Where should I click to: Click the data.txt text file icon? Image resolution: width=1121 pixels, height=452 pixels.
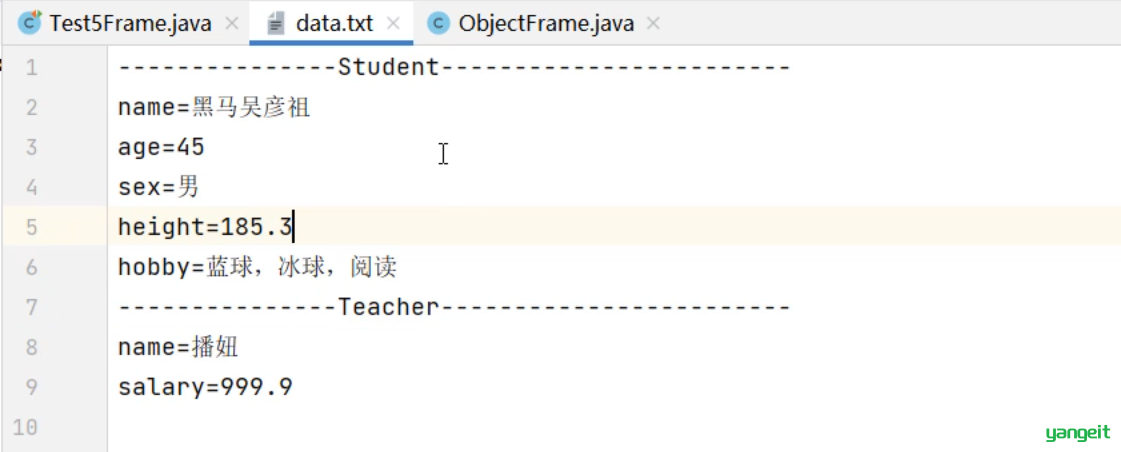pos(275,24)
